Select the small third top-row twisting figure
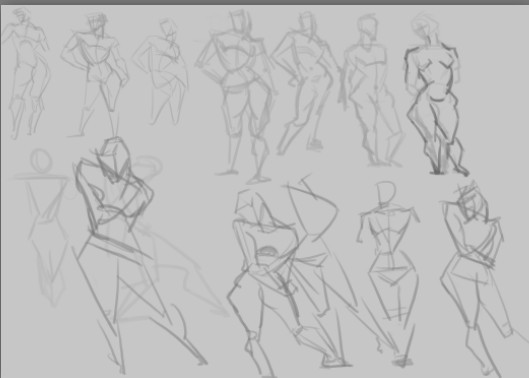 [x=161, y=72]
